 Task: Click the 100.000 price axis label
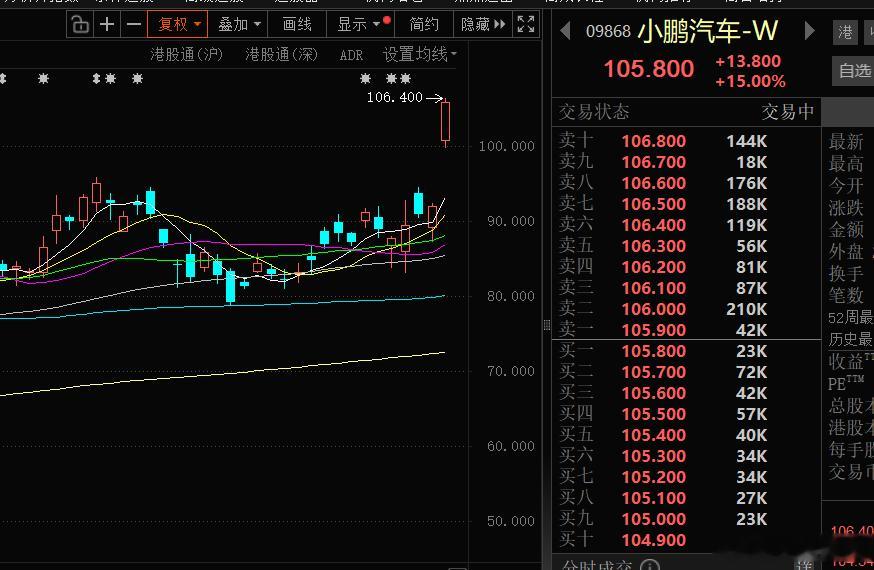(x=506, y=147)
